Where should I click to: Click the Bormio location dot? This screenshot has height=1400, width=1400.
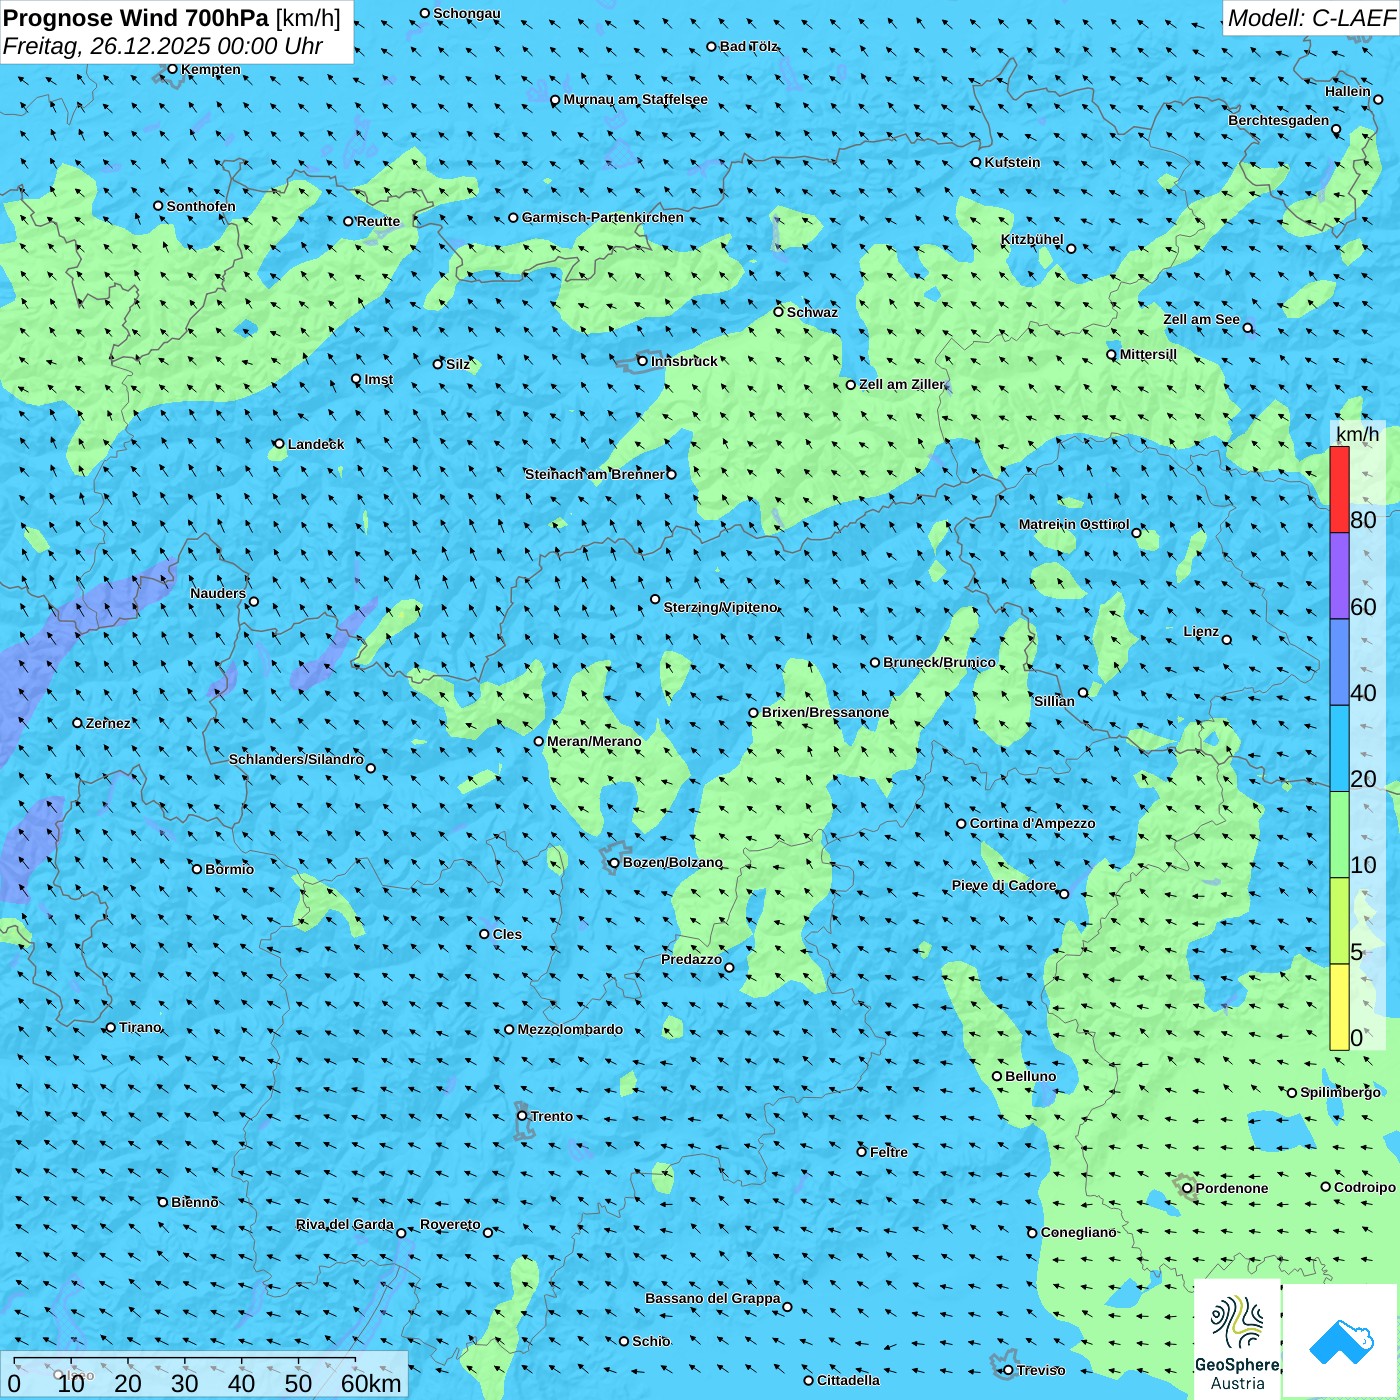click(197, 869)
